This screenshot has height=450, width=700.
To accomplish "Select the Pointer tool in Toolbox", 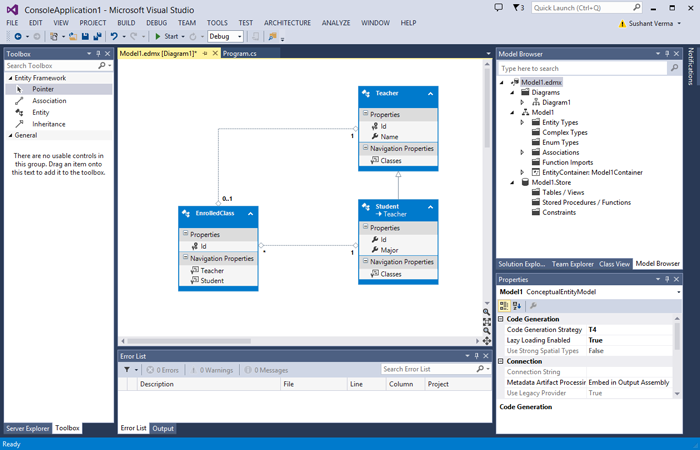I will coord(42,89).
